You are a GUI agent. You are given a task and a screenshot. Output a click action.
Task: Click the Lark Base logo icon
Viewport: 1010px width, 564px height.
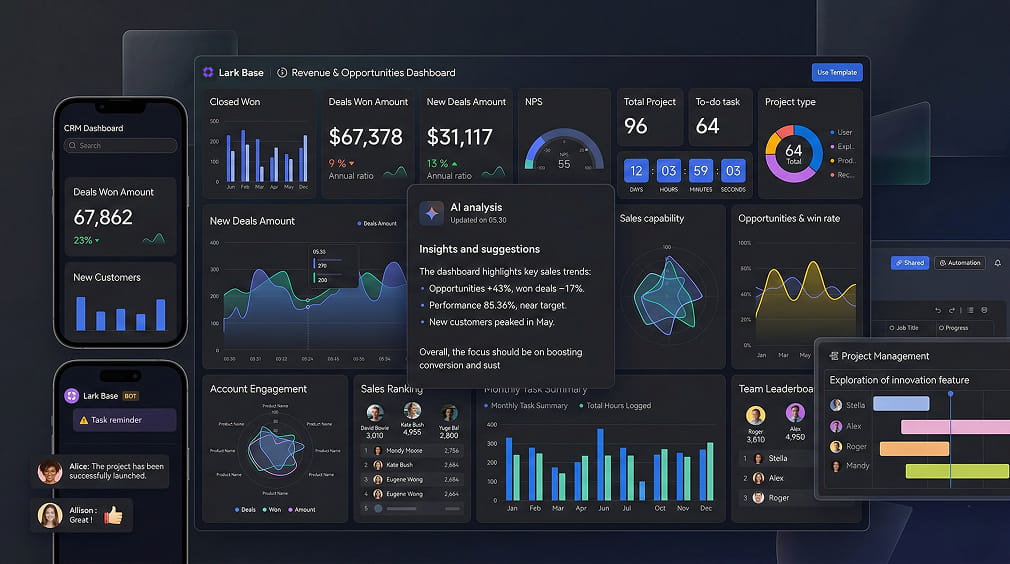(x=208, y=72)
